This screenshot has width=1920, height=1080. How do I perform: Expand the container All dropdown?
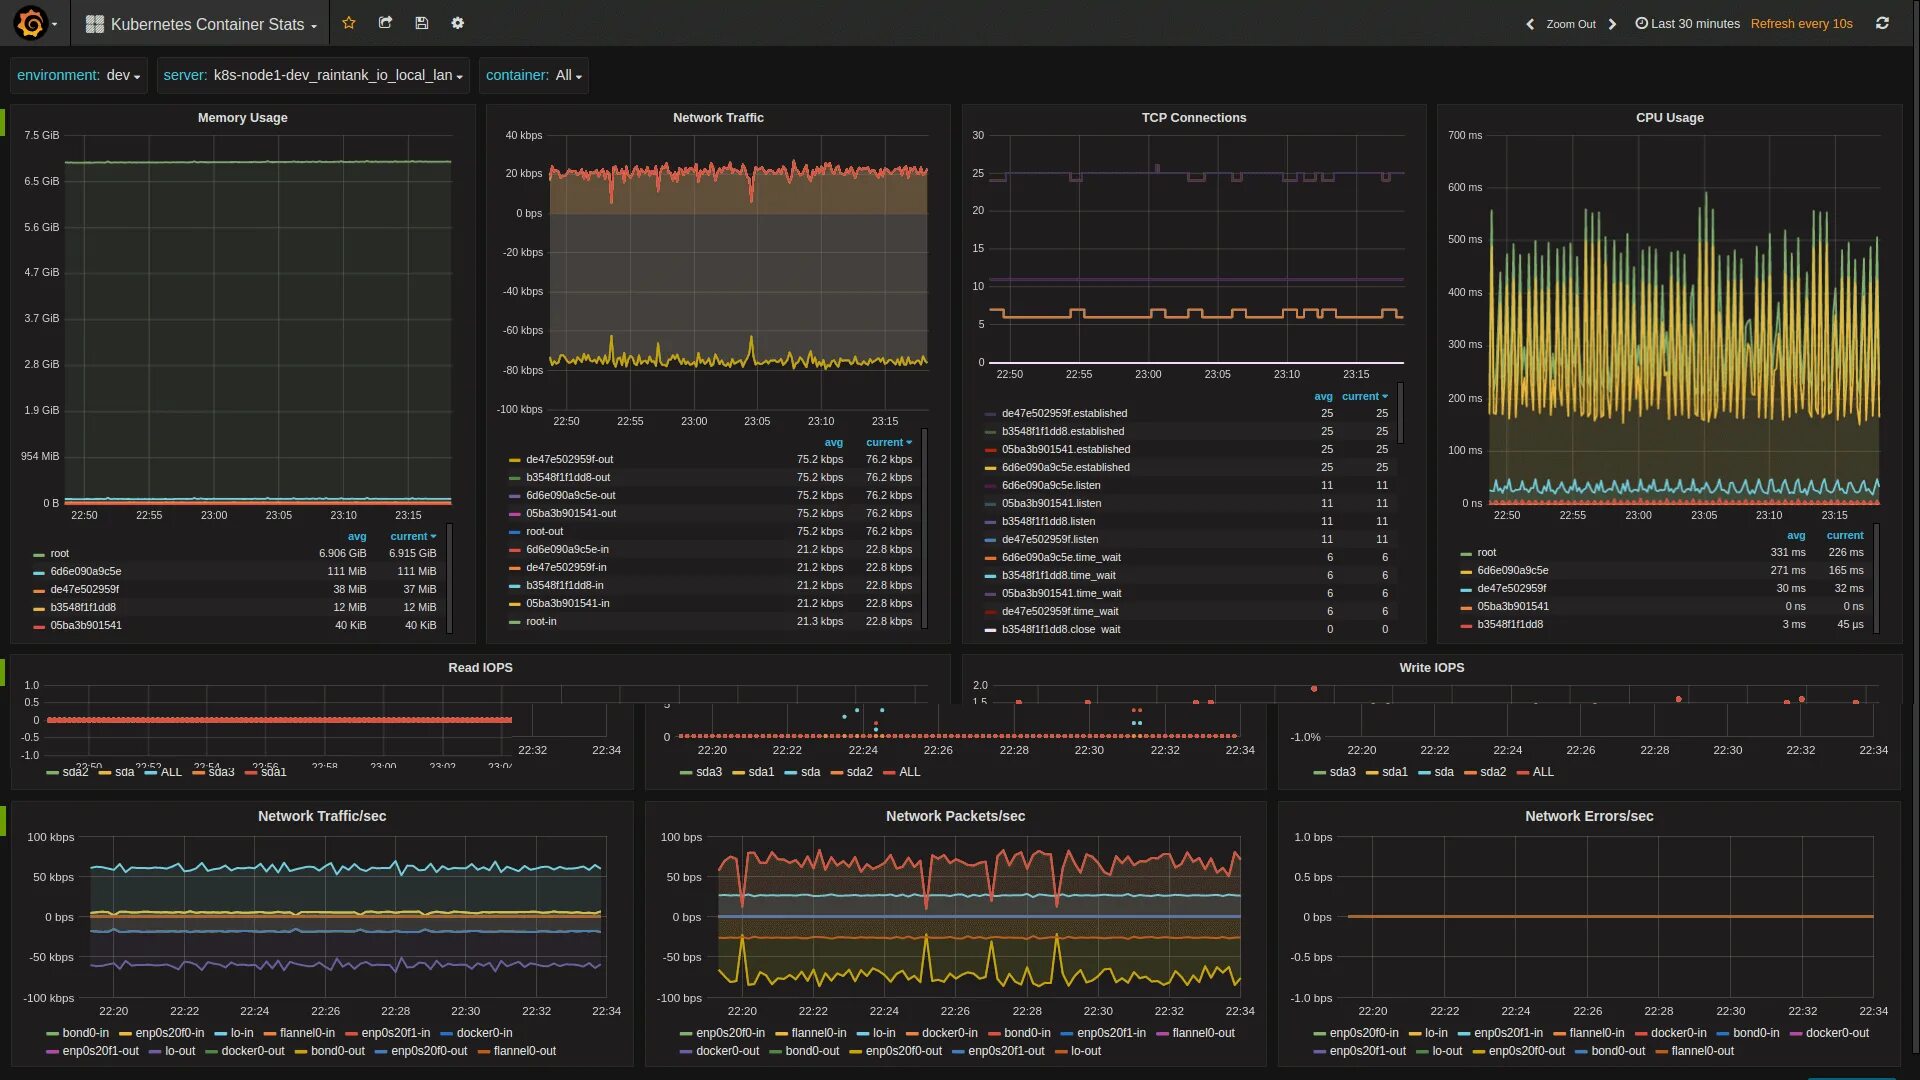pyautogui.click(x=566, y=75)
